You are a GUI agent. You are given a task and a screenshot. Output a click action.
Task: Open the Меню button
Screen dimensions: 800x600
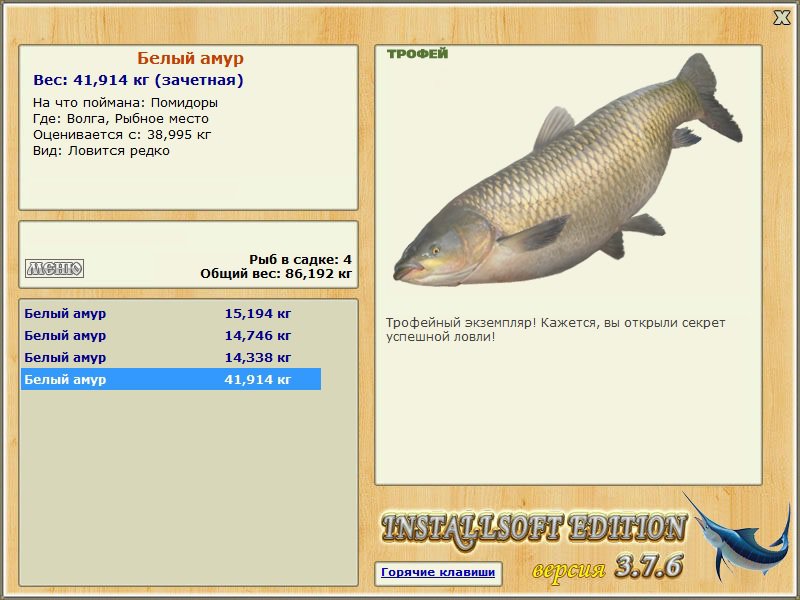(x=54, y=268)
